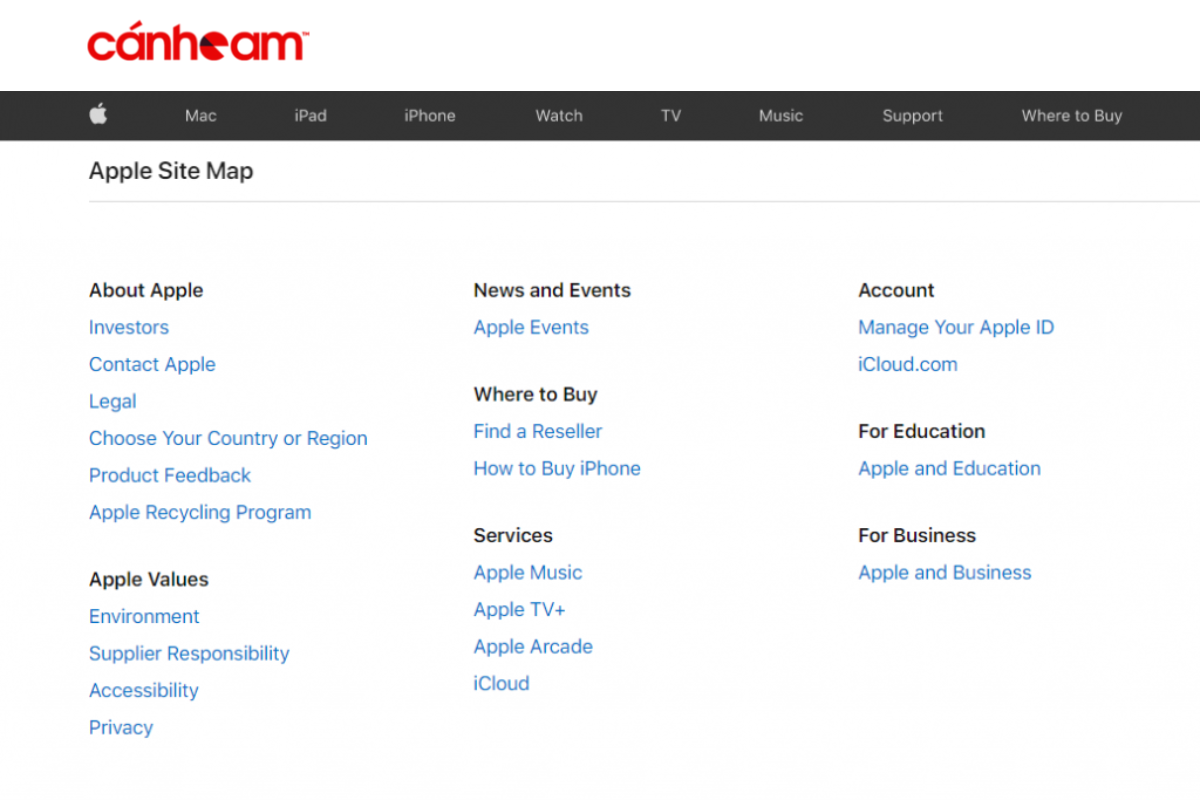Click the Apple Site Map heading

click(171, 171)
